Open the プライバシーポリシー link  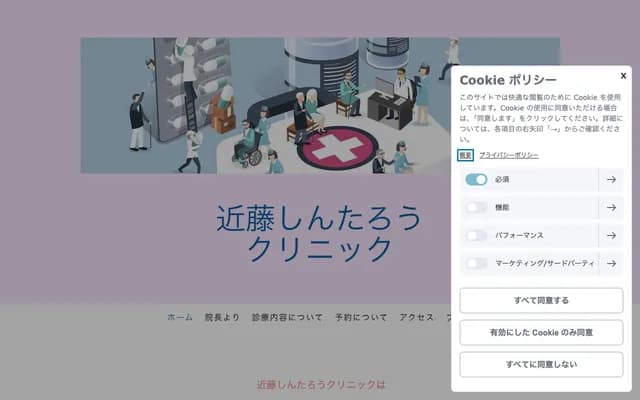click(509, 155)
